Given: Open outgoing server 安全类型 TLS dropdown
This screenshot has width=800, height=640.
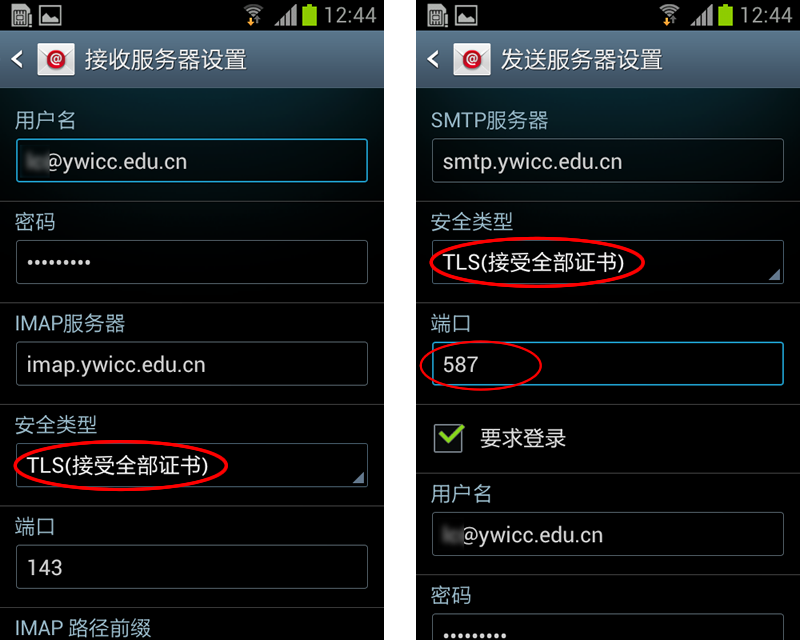Looking at the screenshot, I should pyautogui.click(x=608, y=262).
